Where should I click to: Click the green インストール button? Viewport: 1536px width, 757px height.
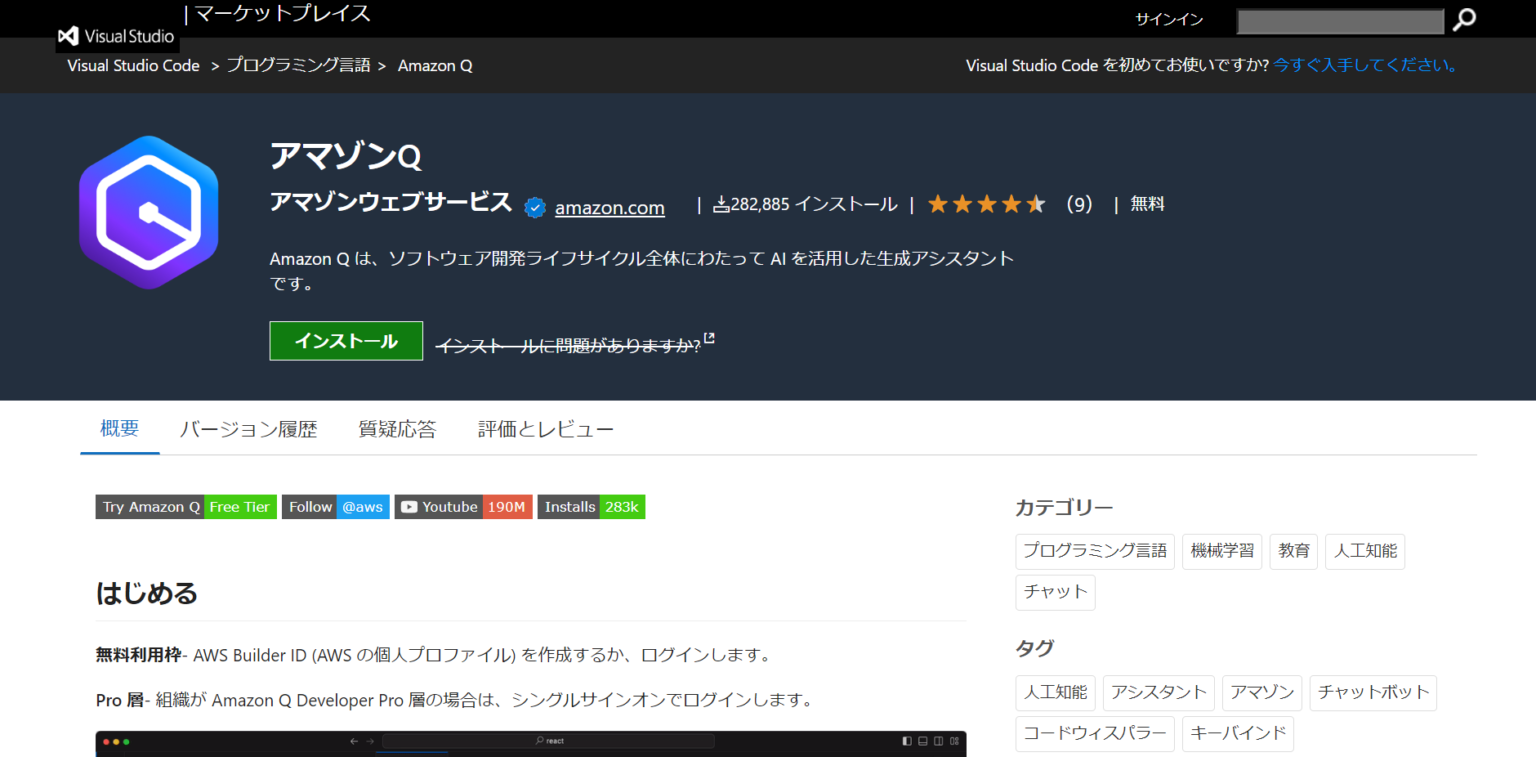pyautogui.click(x=345, y=341)
